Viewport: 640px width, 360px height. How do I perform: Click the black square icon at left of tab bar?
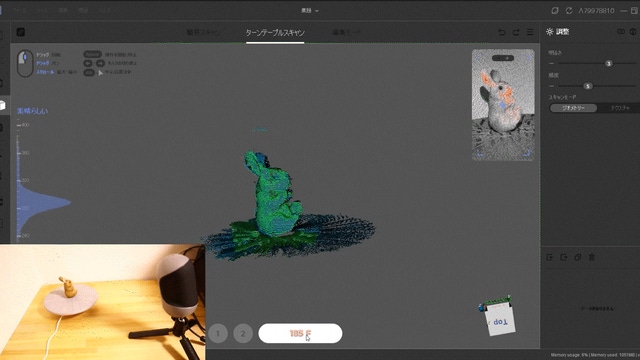(x=21, y=32)
